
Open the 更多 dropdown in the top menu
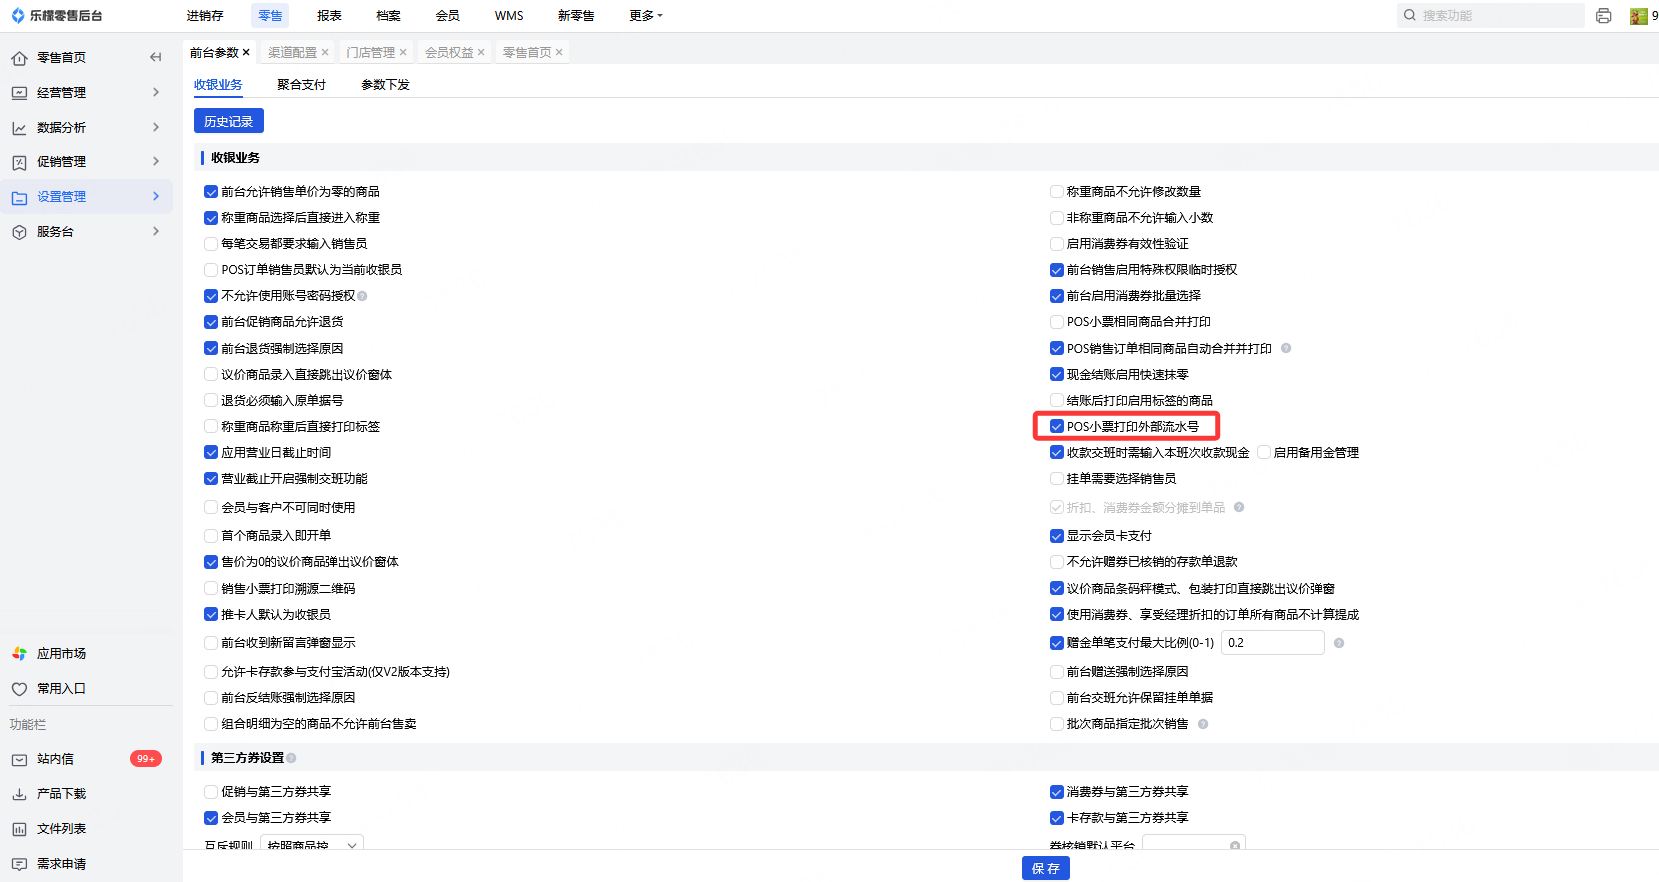tap(646, 16)
